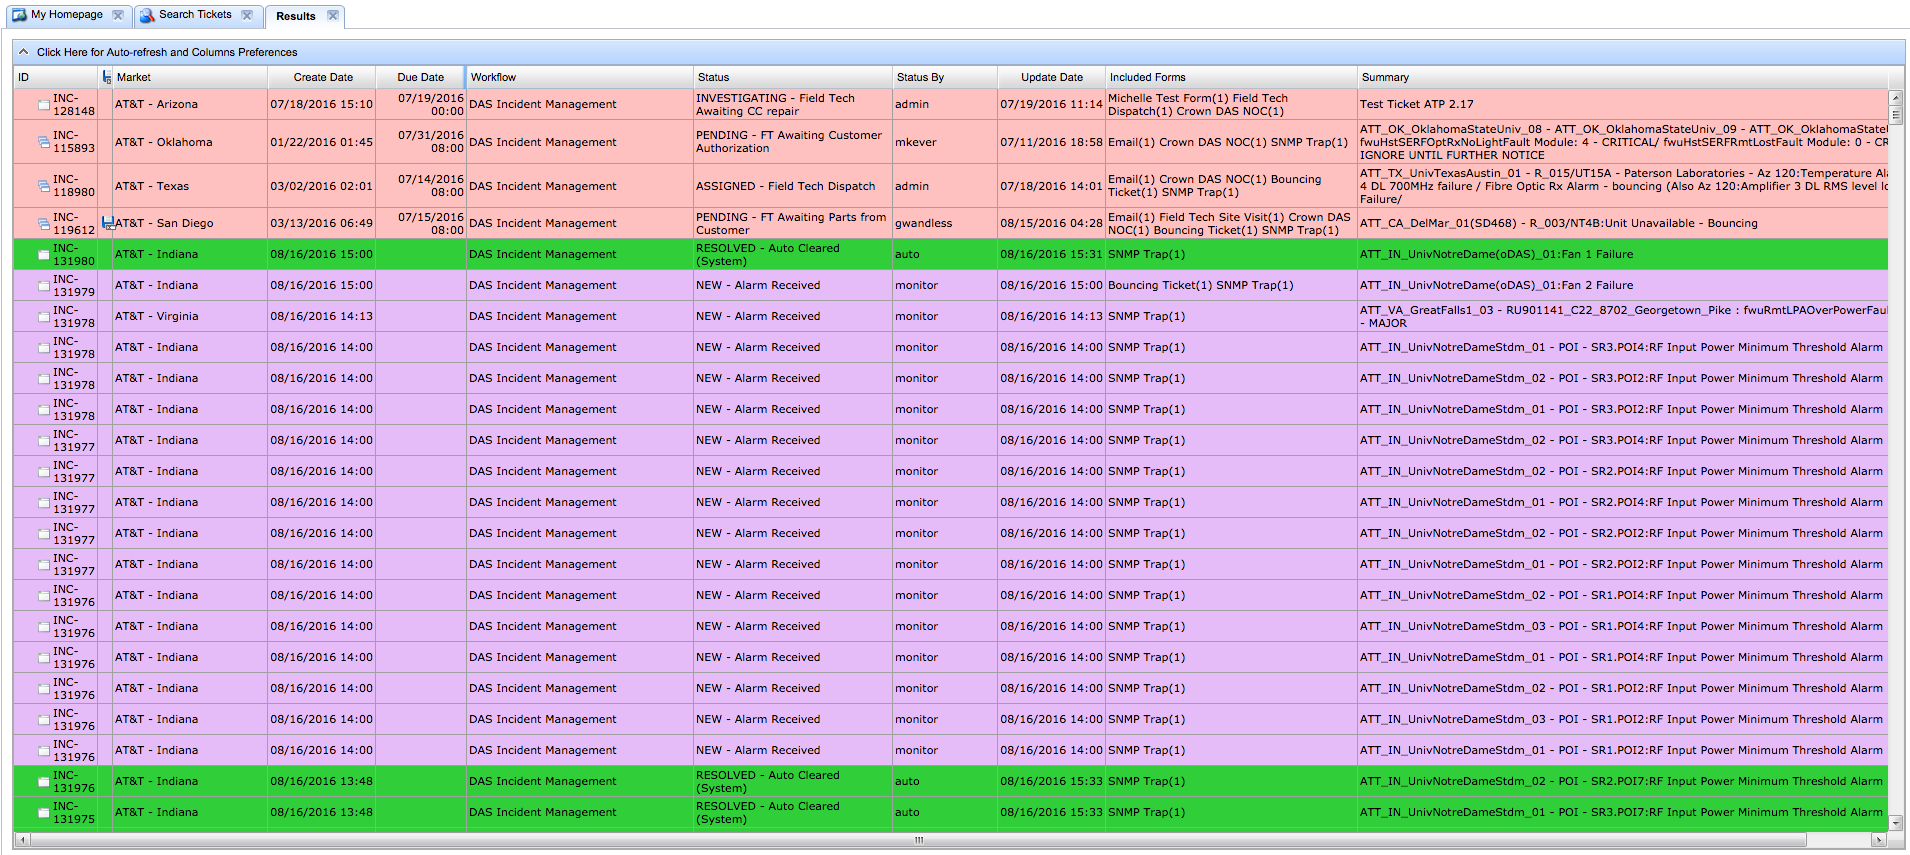Click the save icon column header
Image resolution: width=1910 pixels, height=855 pixels.
coord(106,77)
